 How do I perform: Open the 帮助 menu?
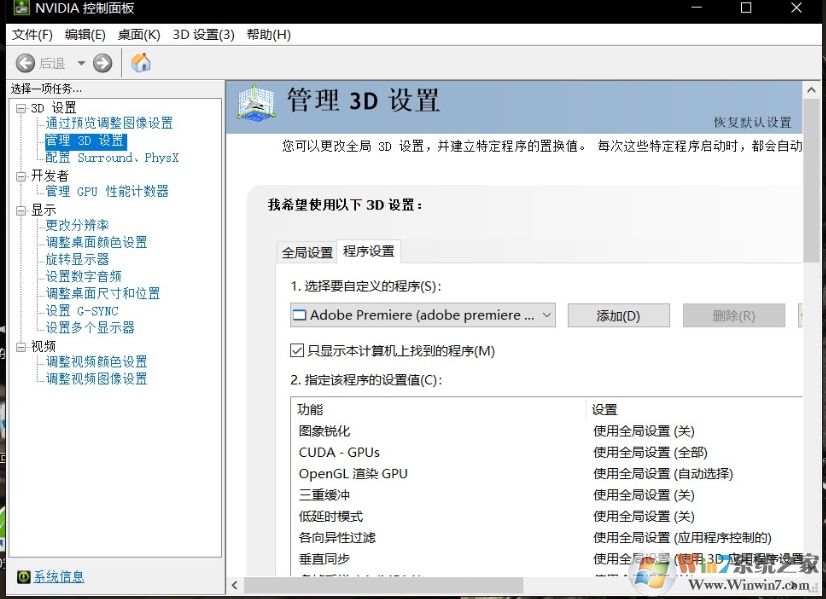[x=264, y=33]
